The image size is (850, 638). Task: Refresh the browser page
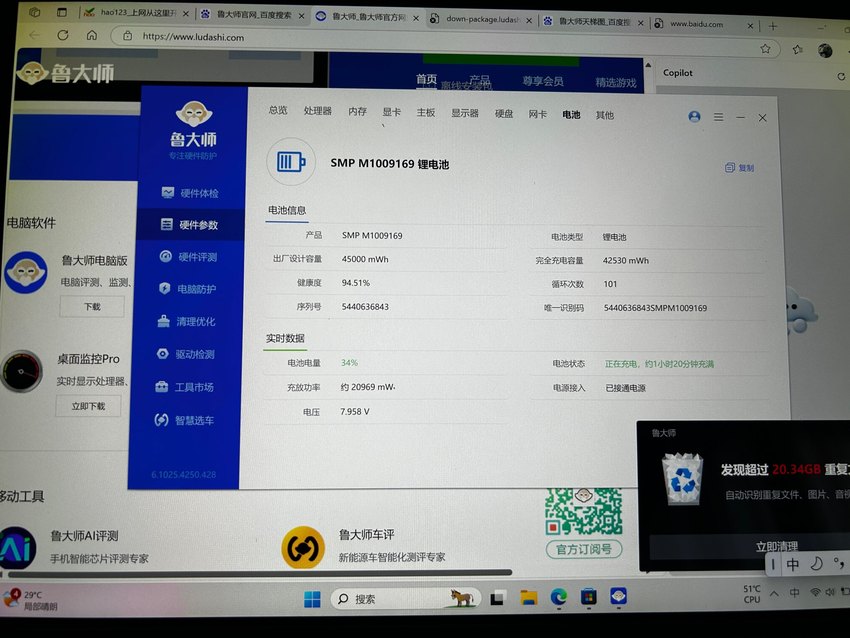(63, 35)
